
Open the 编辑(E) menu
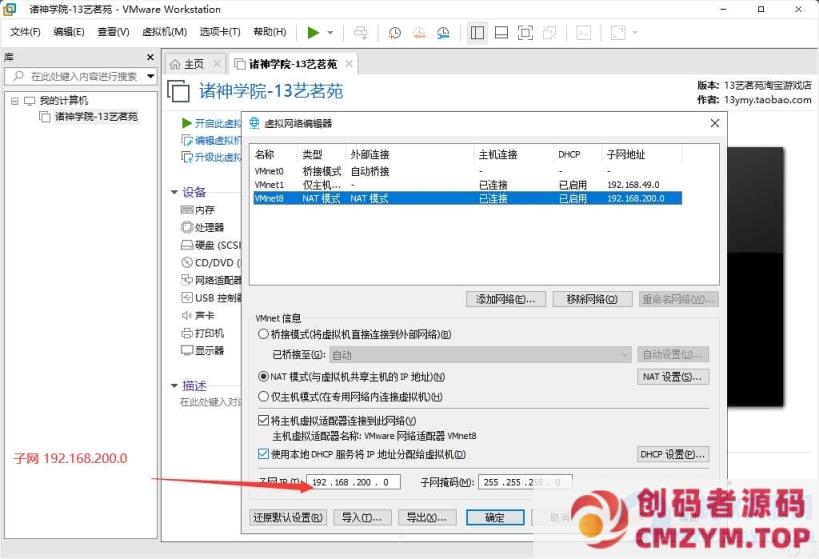68,32
